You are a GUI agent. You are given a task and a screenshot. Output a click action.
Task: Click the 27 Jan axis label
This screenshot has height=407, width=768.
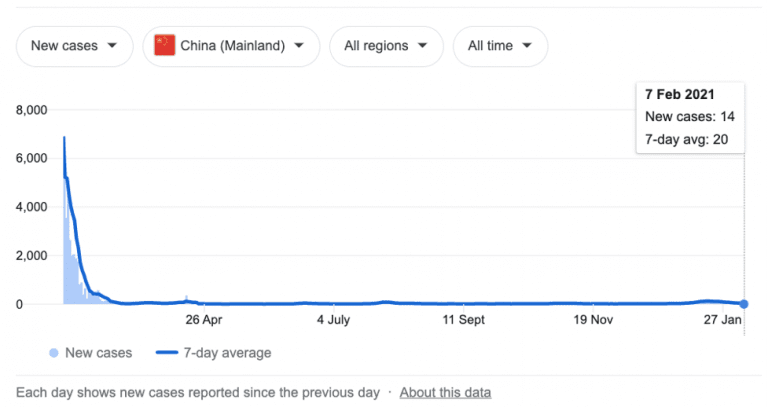(x=722, y=320)
